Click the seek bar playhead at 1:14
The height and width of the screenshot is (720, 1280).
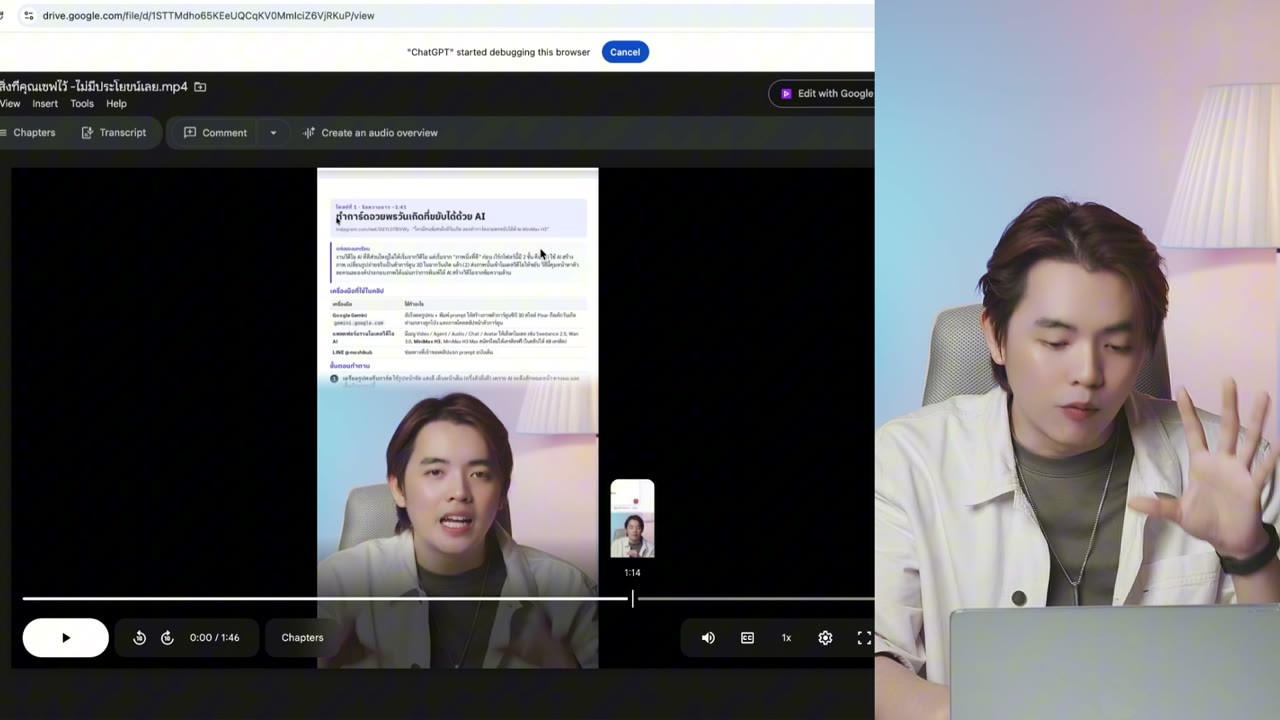click(632, 599)
